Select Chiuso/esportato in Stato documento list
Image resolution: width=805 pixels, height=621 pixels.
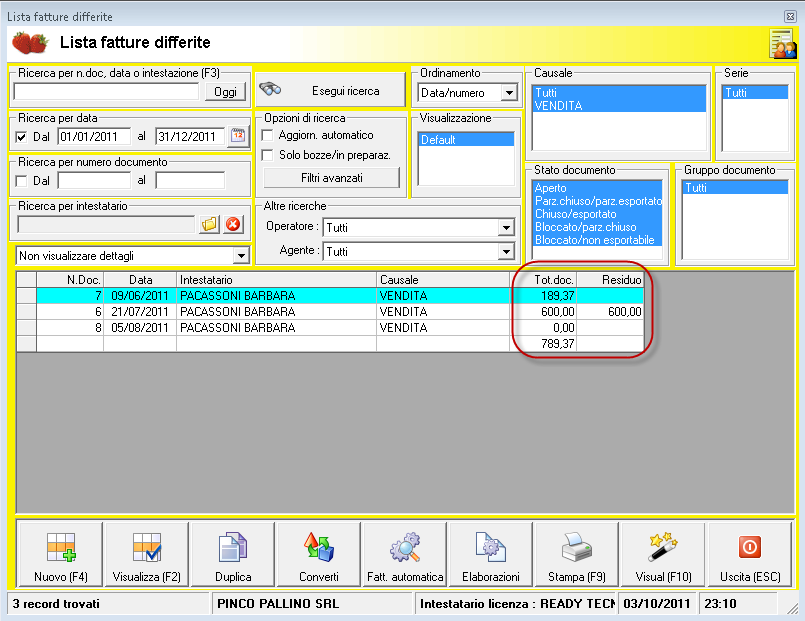(x=577, y=214)
